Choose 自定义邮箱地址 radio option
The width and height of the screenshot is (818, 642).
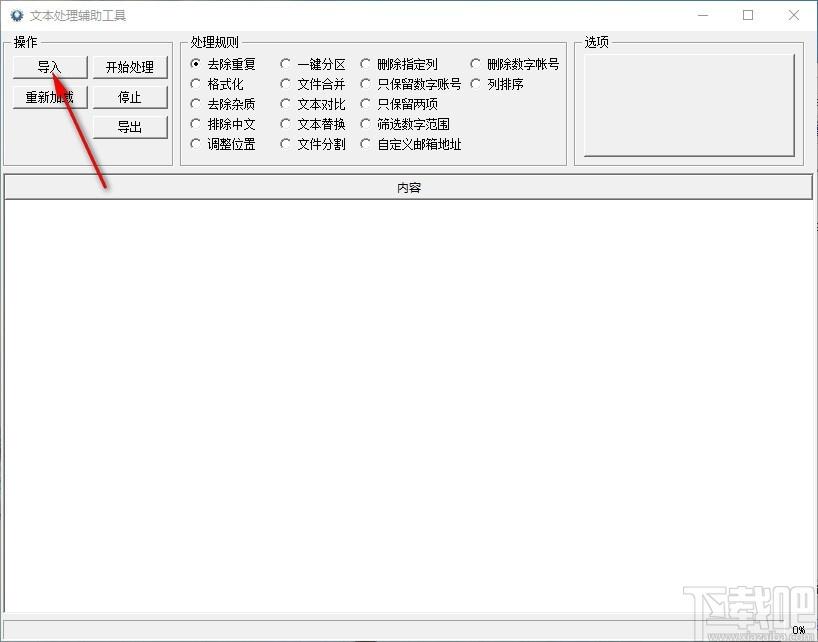[x=411, y=144]
